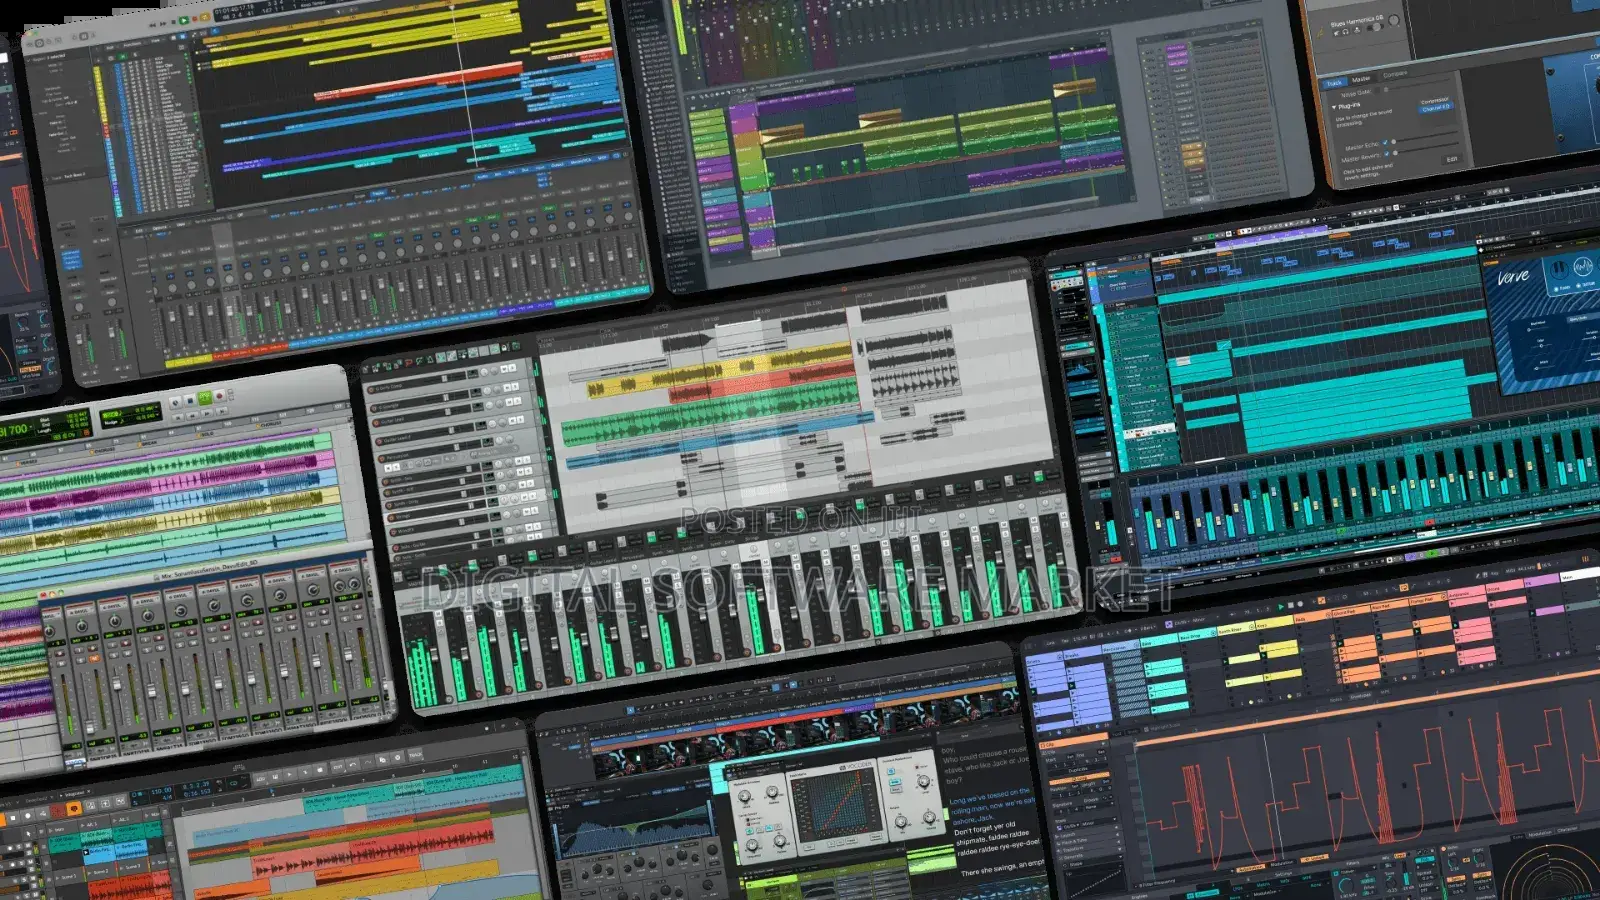Viewport: 1600px width, 900px height.
Task: Click the Noise Gate slider handle
Action: 1386,89
